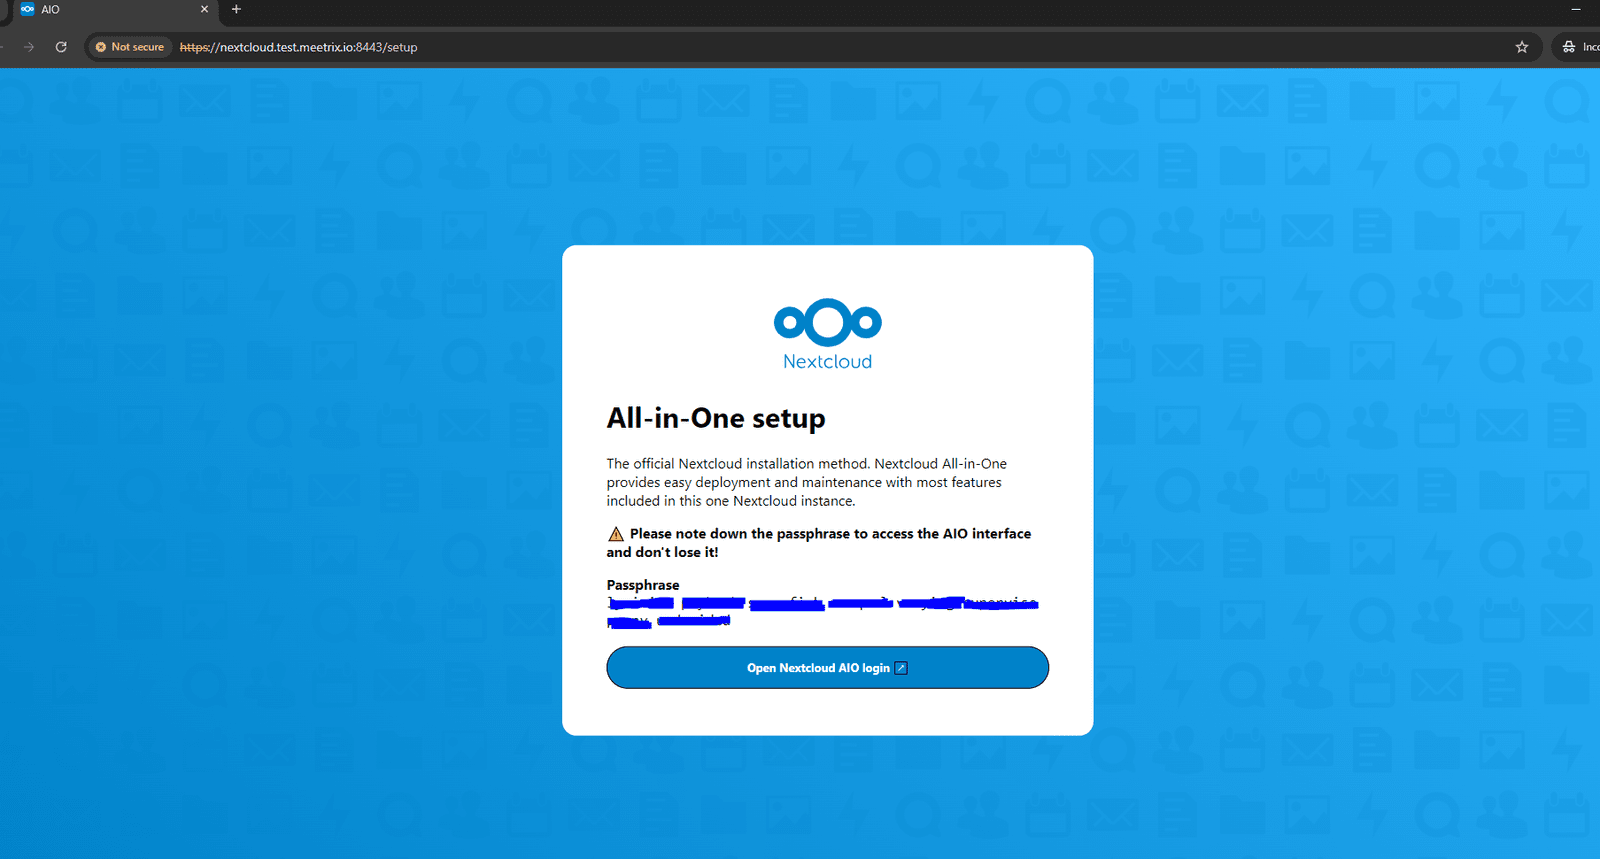Screen dimensions: 1600x859
Task: Click the Nextcloud logo
Action: click(x=827, y=334)
